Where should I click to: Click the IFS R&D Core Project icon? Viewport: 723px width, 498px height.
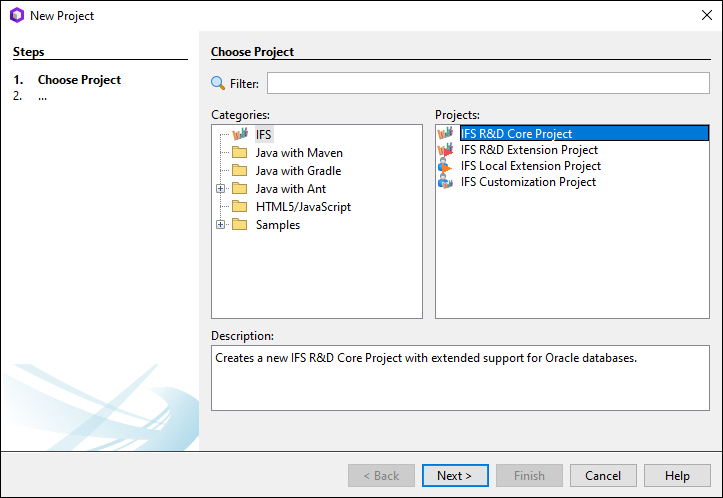[x=445, y=134]
